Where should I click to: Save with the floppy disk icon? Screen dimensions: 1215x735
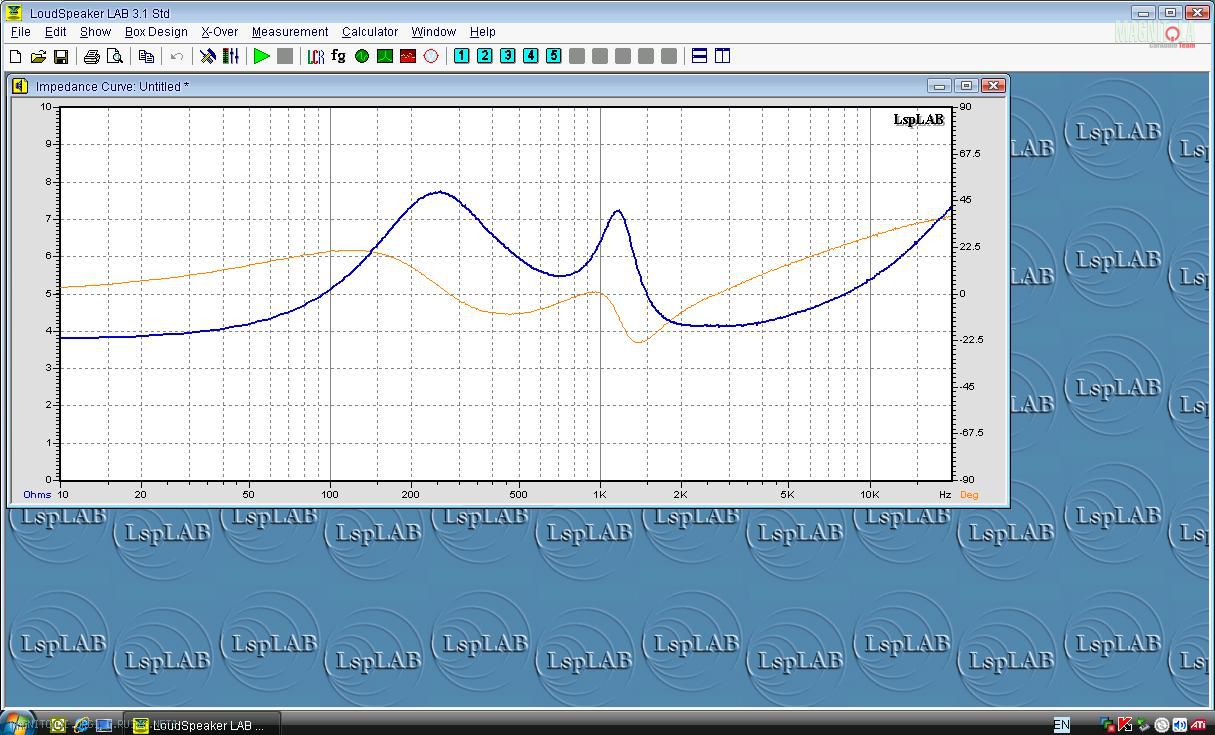(x=61, y=57)
